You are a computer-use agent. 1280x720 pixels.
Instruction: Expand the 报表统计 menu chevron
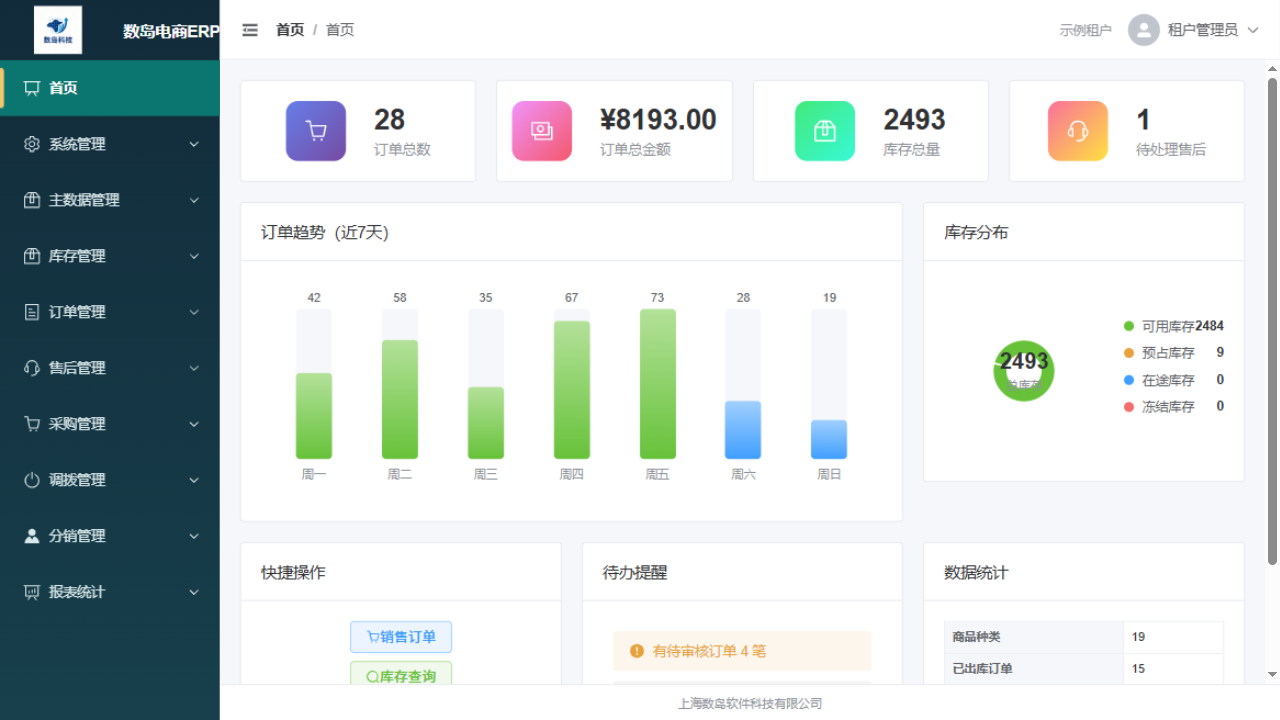click(x=194, y=592)
